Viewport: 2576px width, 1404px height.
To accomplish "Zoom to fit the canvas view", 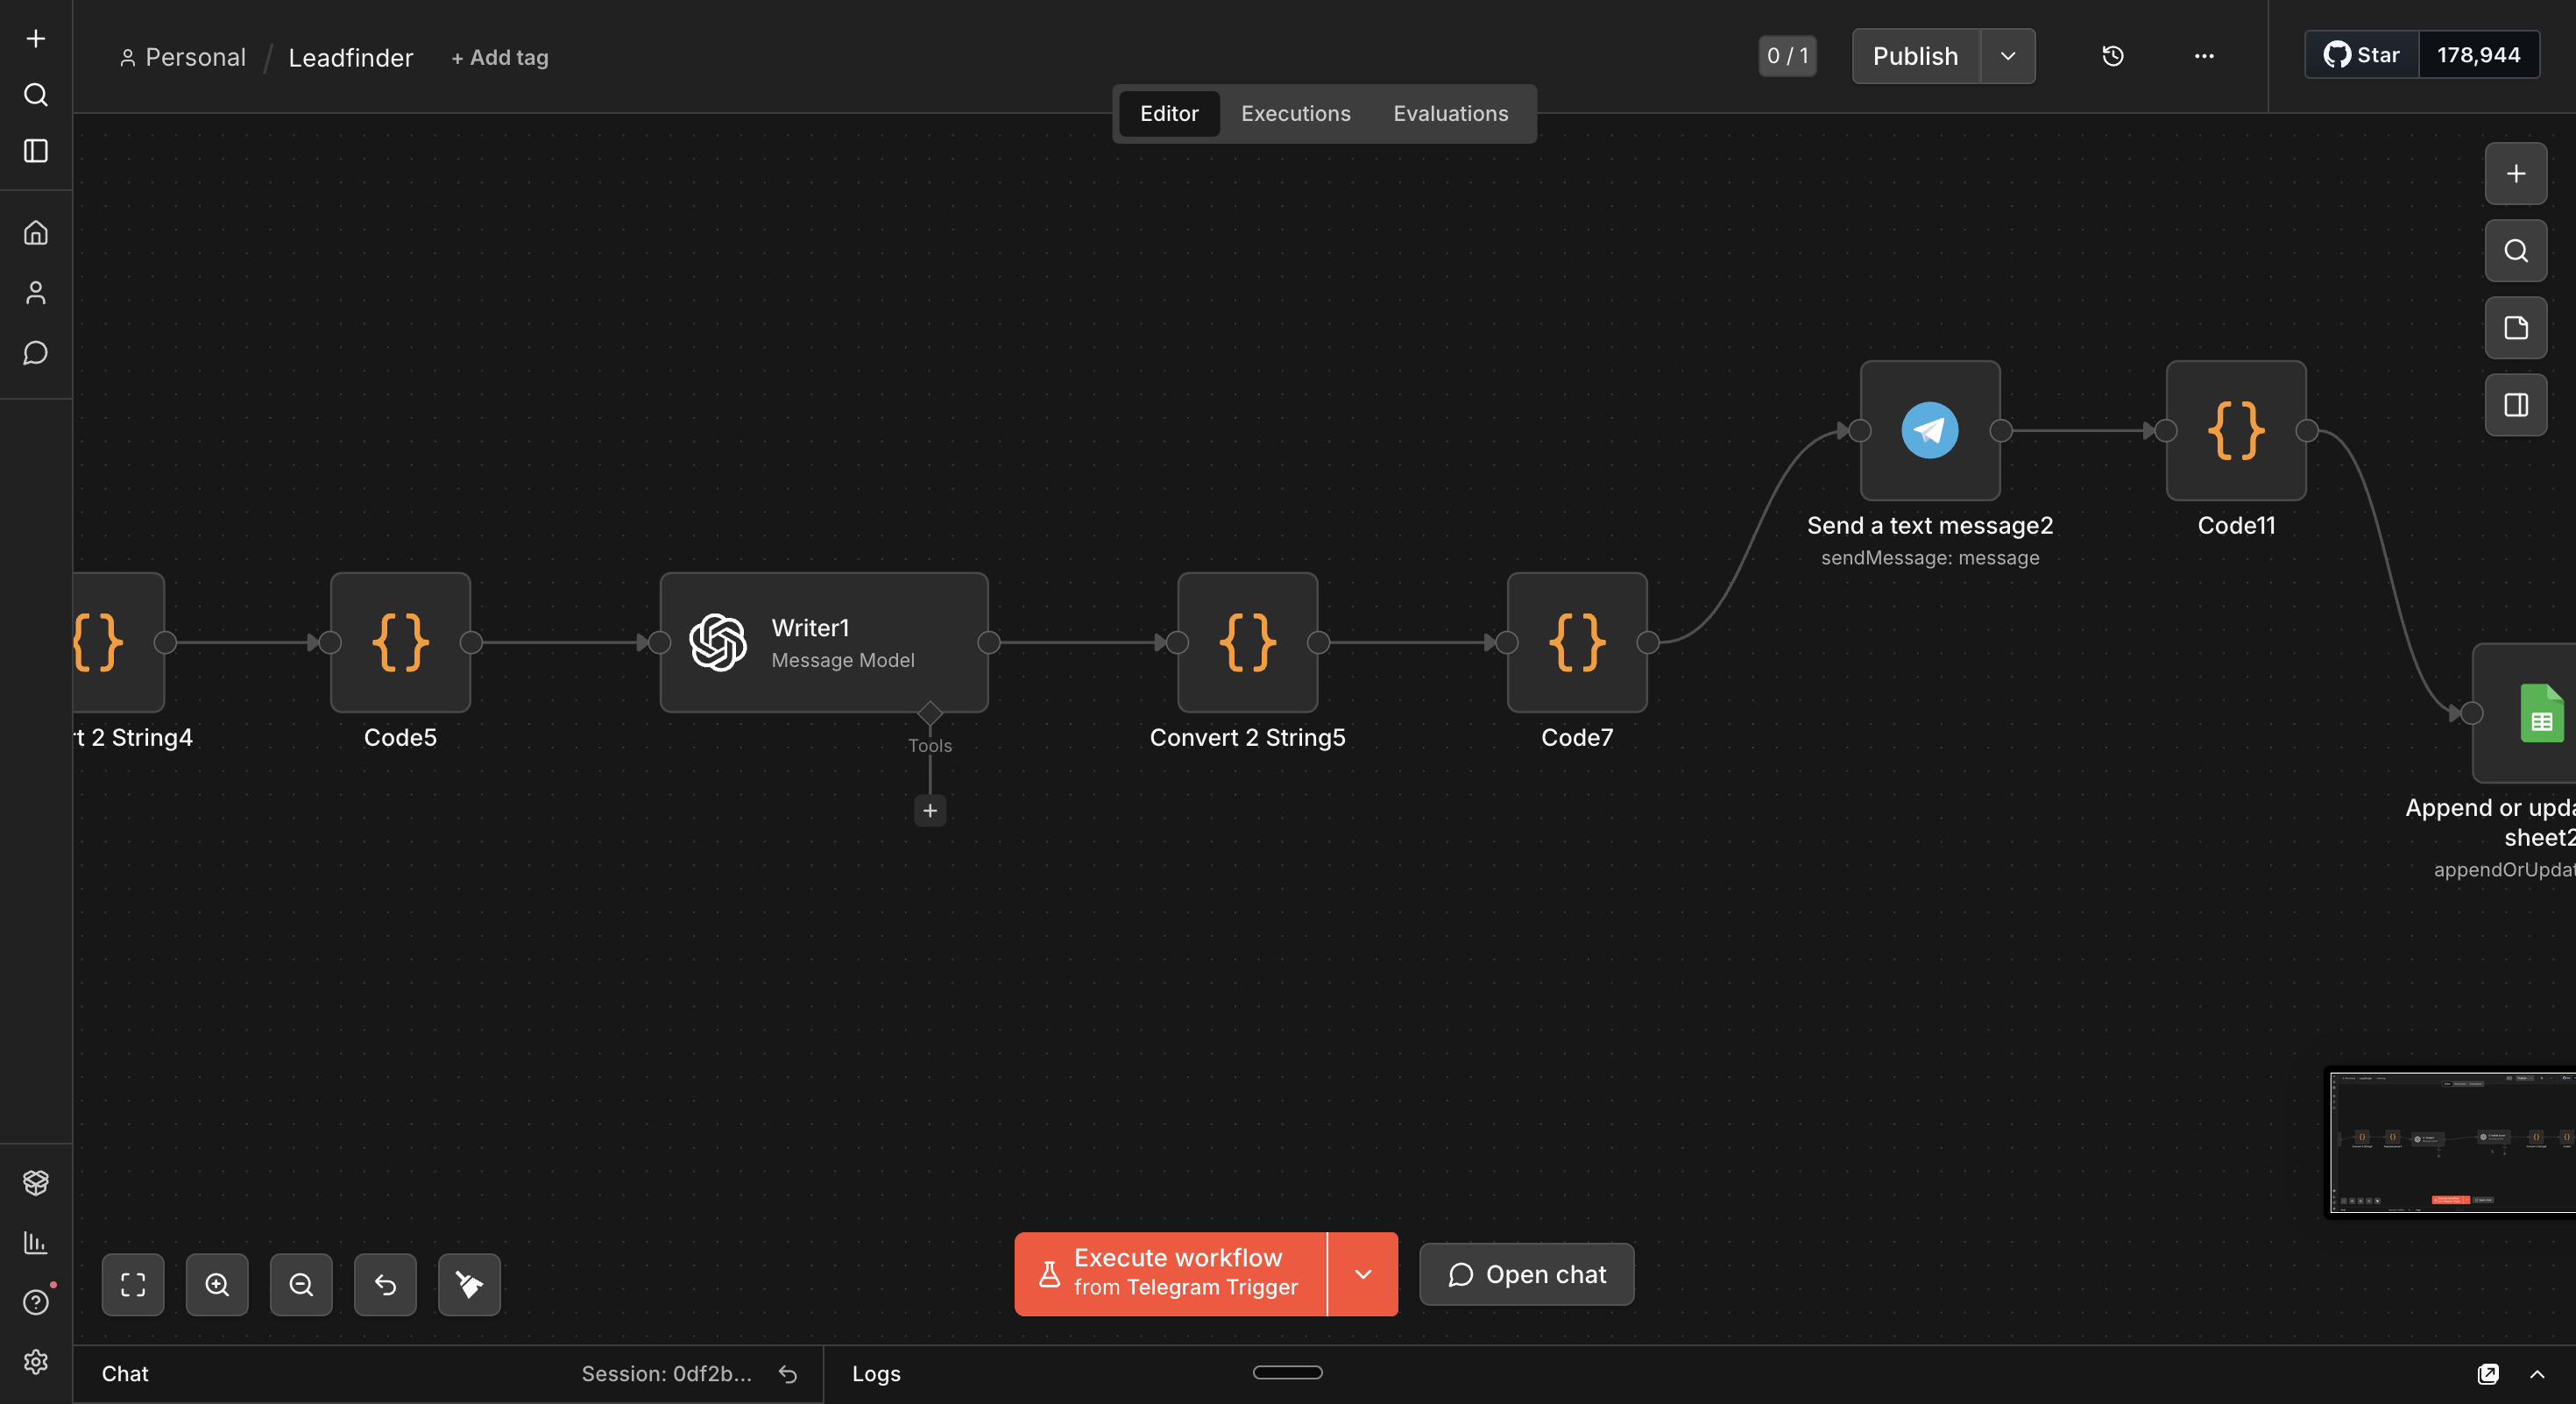I will pyautogui.click(x=133, y=1284).
